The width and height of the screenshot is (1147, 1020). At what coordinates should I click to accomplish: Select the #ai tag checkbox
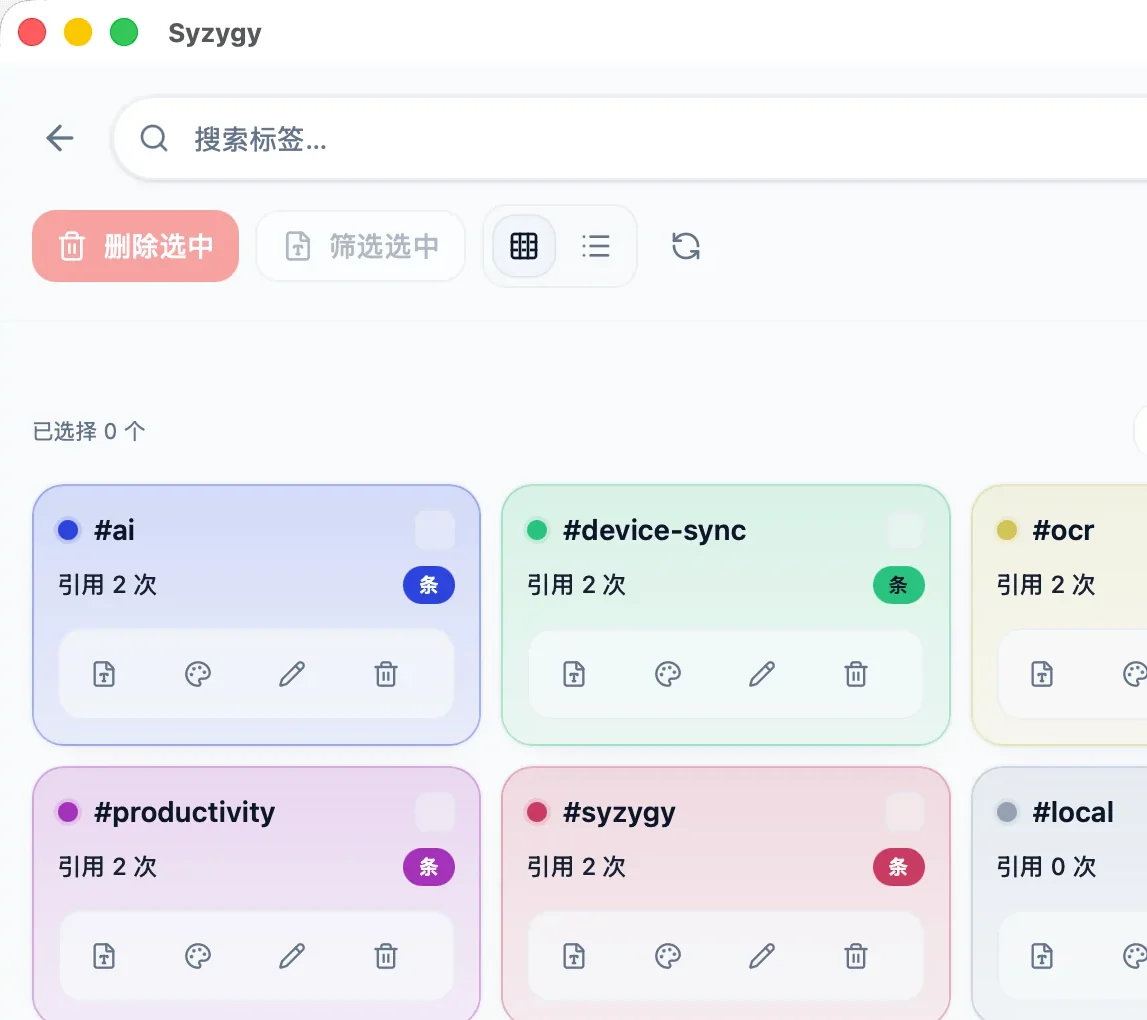(435, 530)
